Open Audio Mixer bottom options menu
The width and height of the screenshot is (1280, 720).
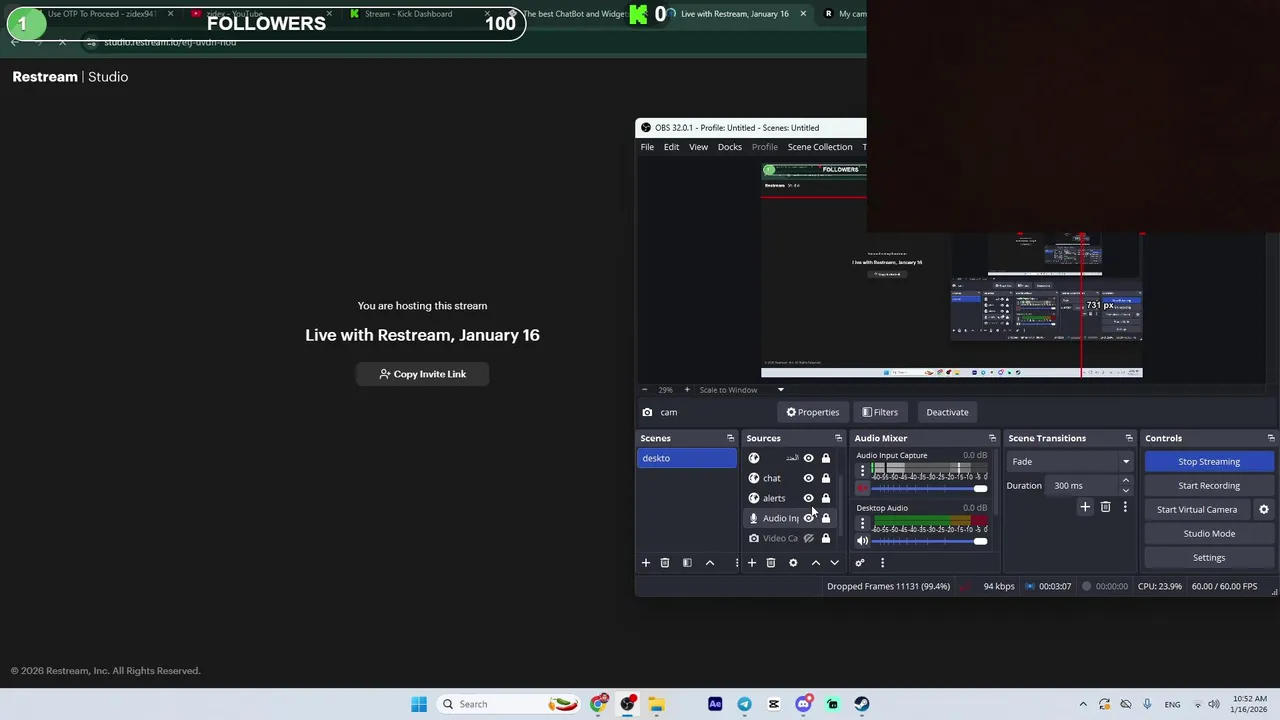pyautogui.click(x=882, y=563)
